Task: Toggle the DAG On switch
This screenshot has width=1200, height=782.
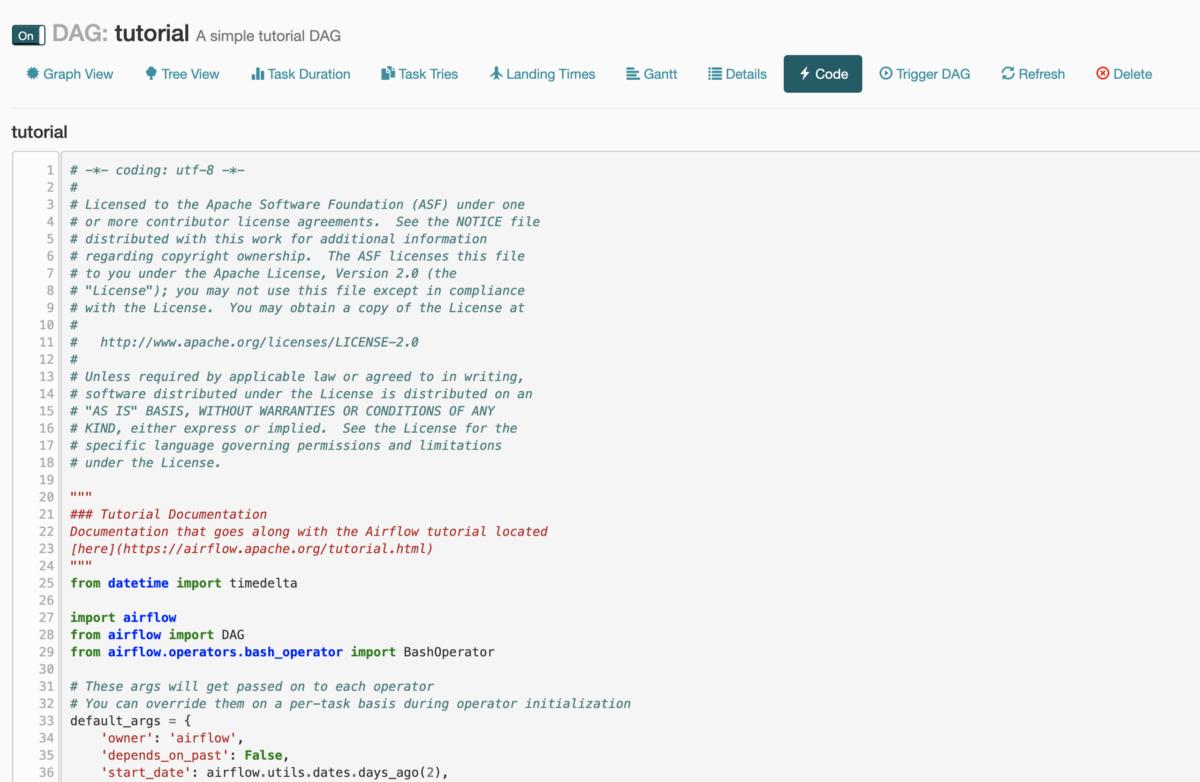Action: tap(28, 36)
